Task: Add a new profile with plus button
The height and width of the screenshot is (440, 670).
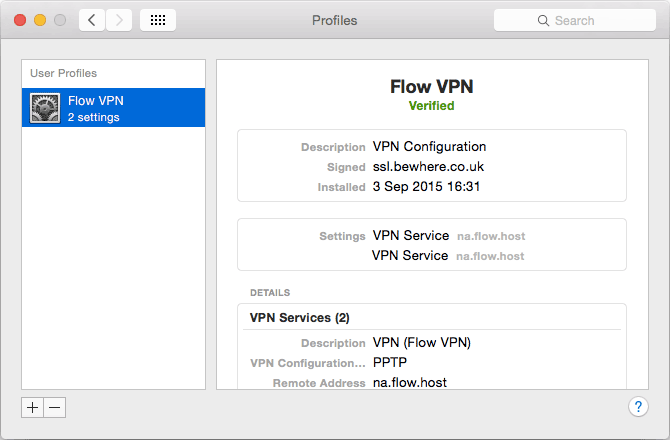Action: (33, 407)
